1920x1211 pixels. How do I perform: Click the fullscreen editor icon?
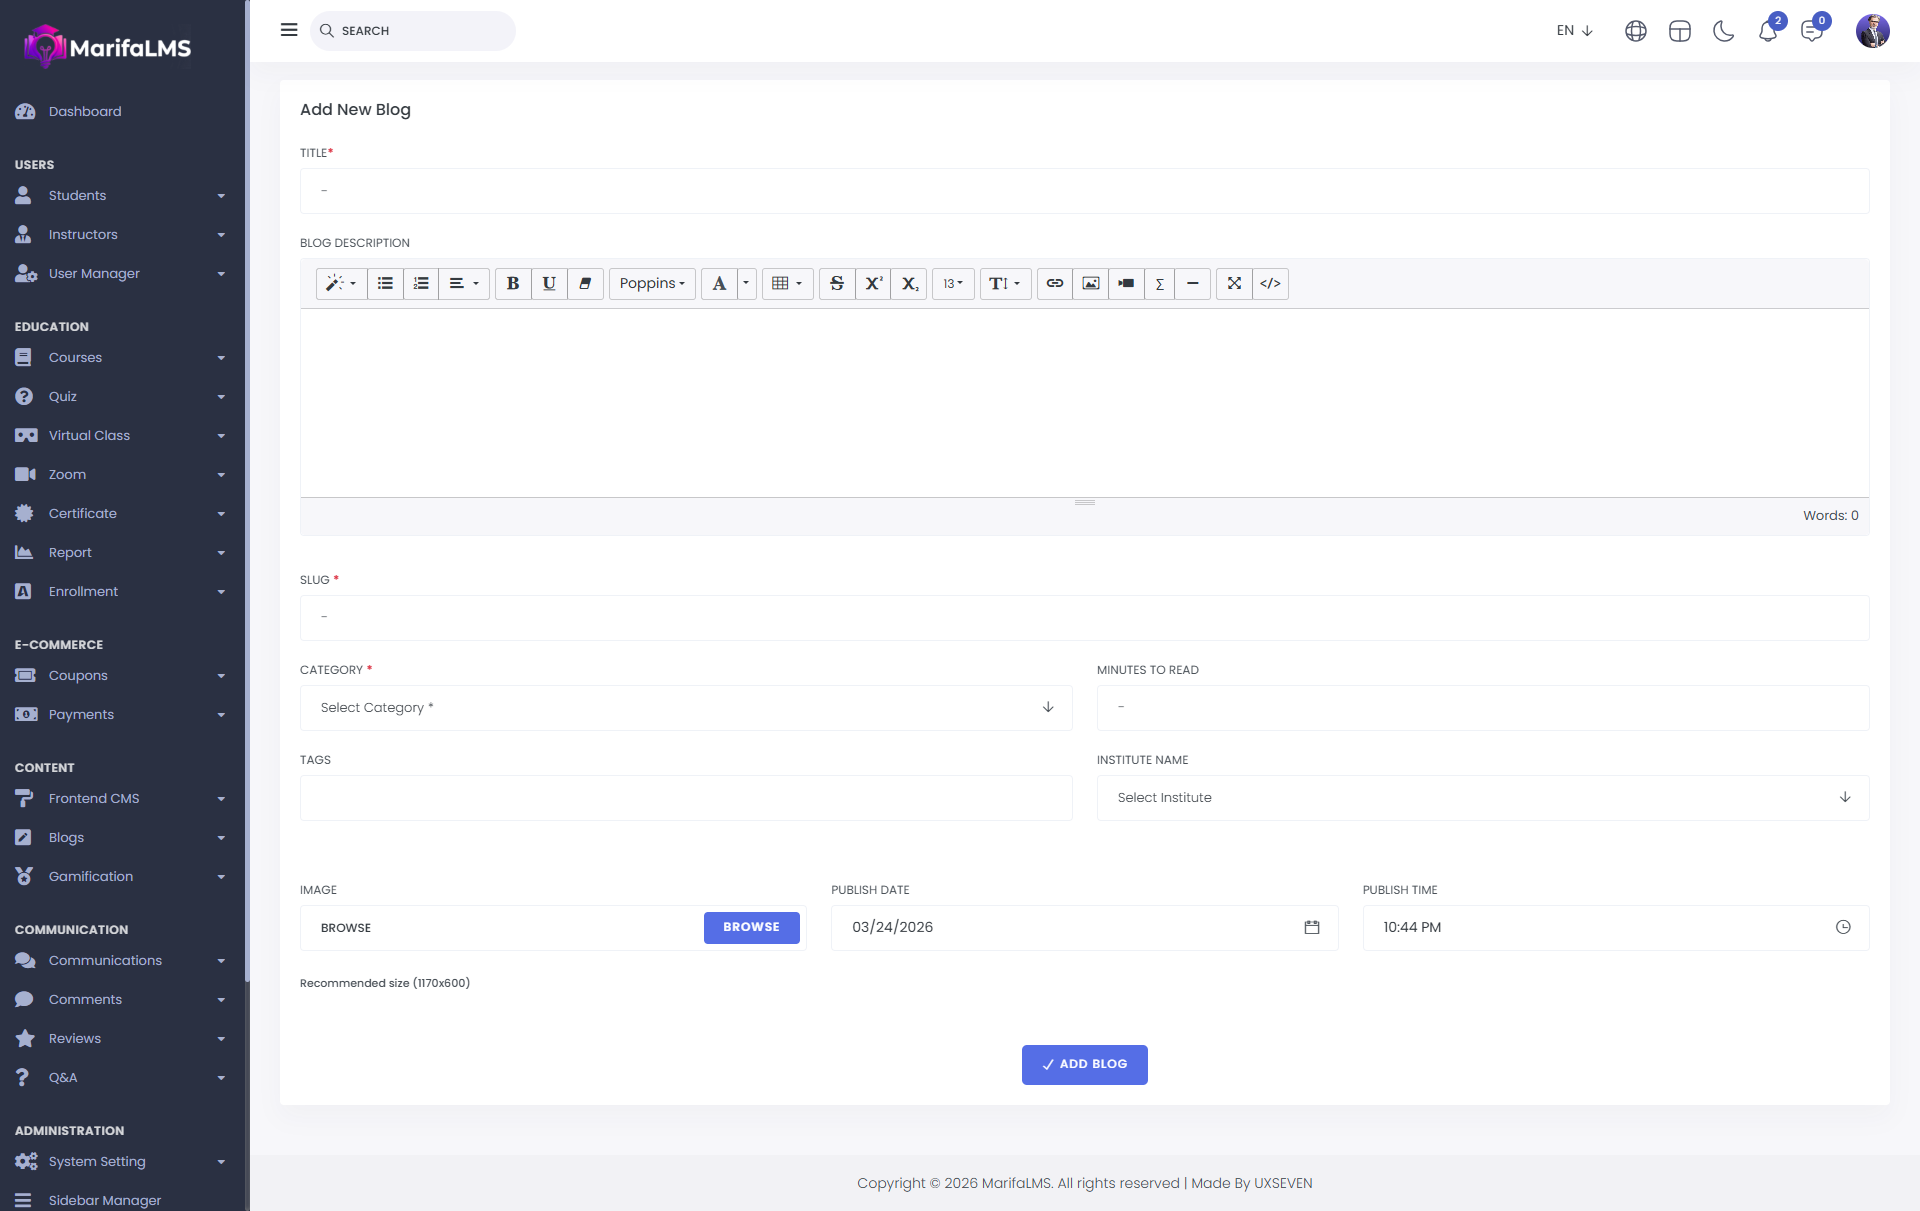click(1234, 284)
